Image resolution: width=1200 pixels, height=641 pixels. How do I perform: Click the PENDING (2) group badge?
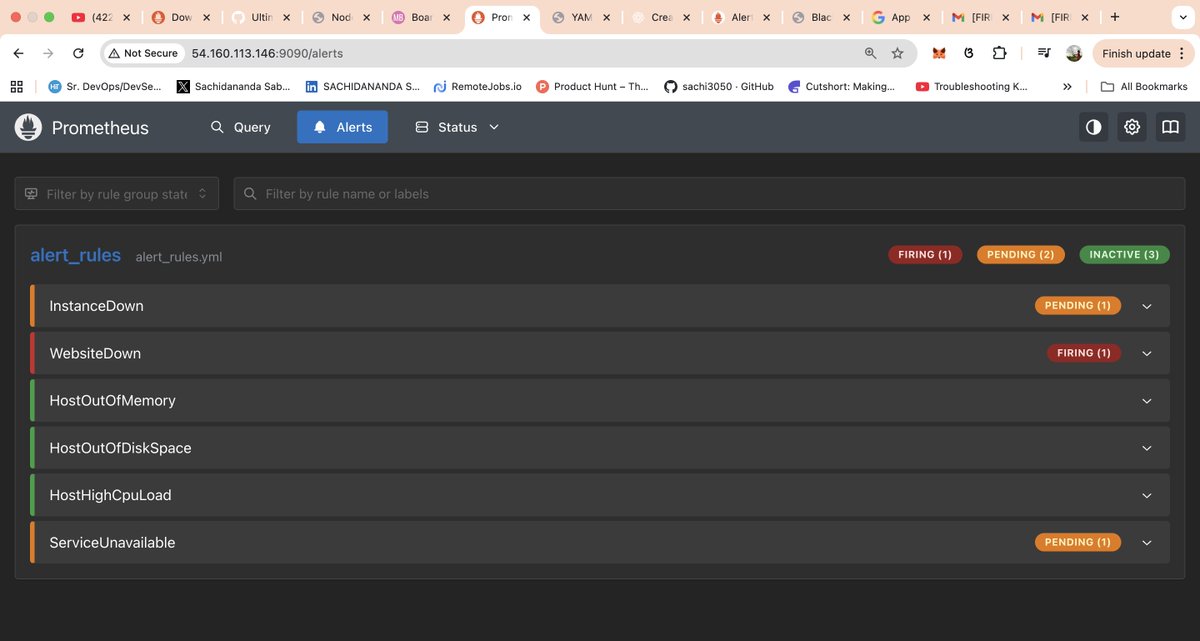coord(1021,255)
